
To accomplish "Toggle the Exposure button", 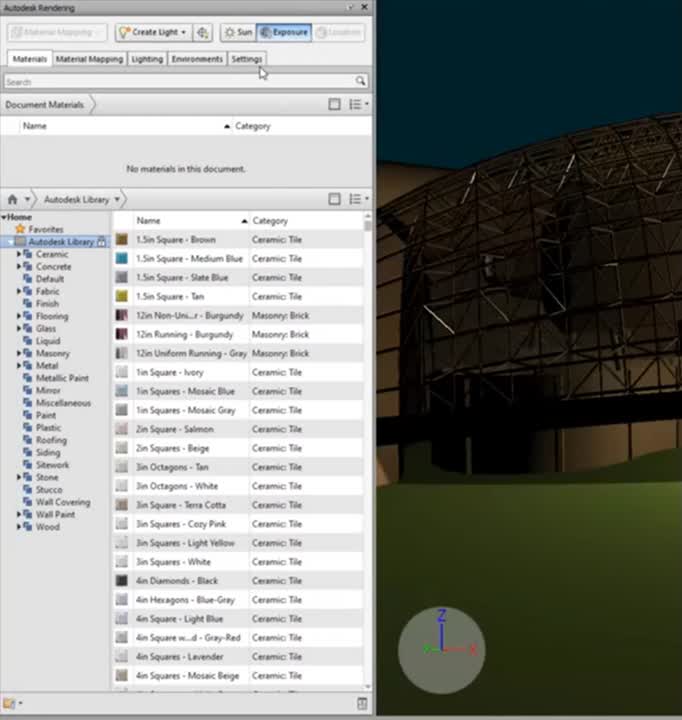I will 284,32.
